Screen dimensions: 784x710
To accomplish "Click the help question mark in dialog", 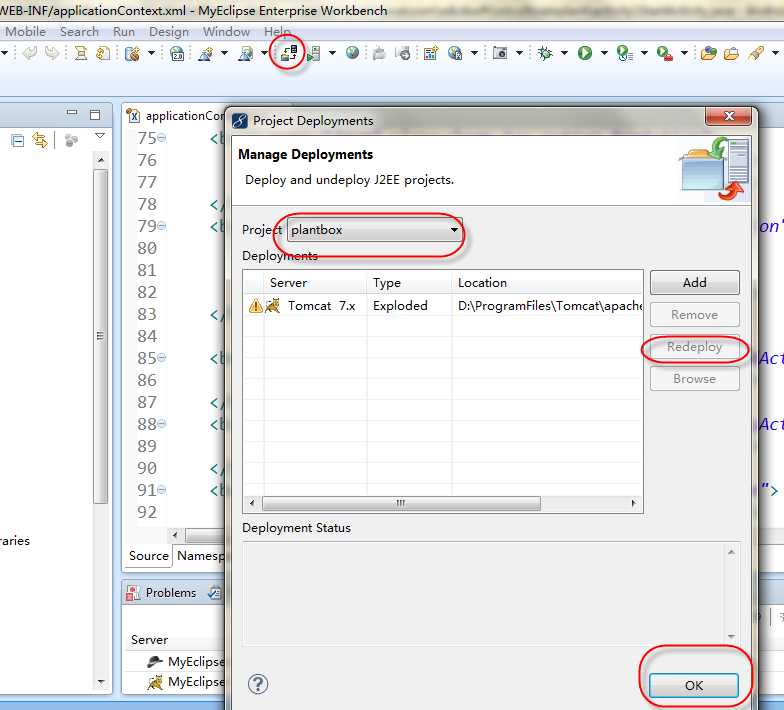I will click(258, 684).
